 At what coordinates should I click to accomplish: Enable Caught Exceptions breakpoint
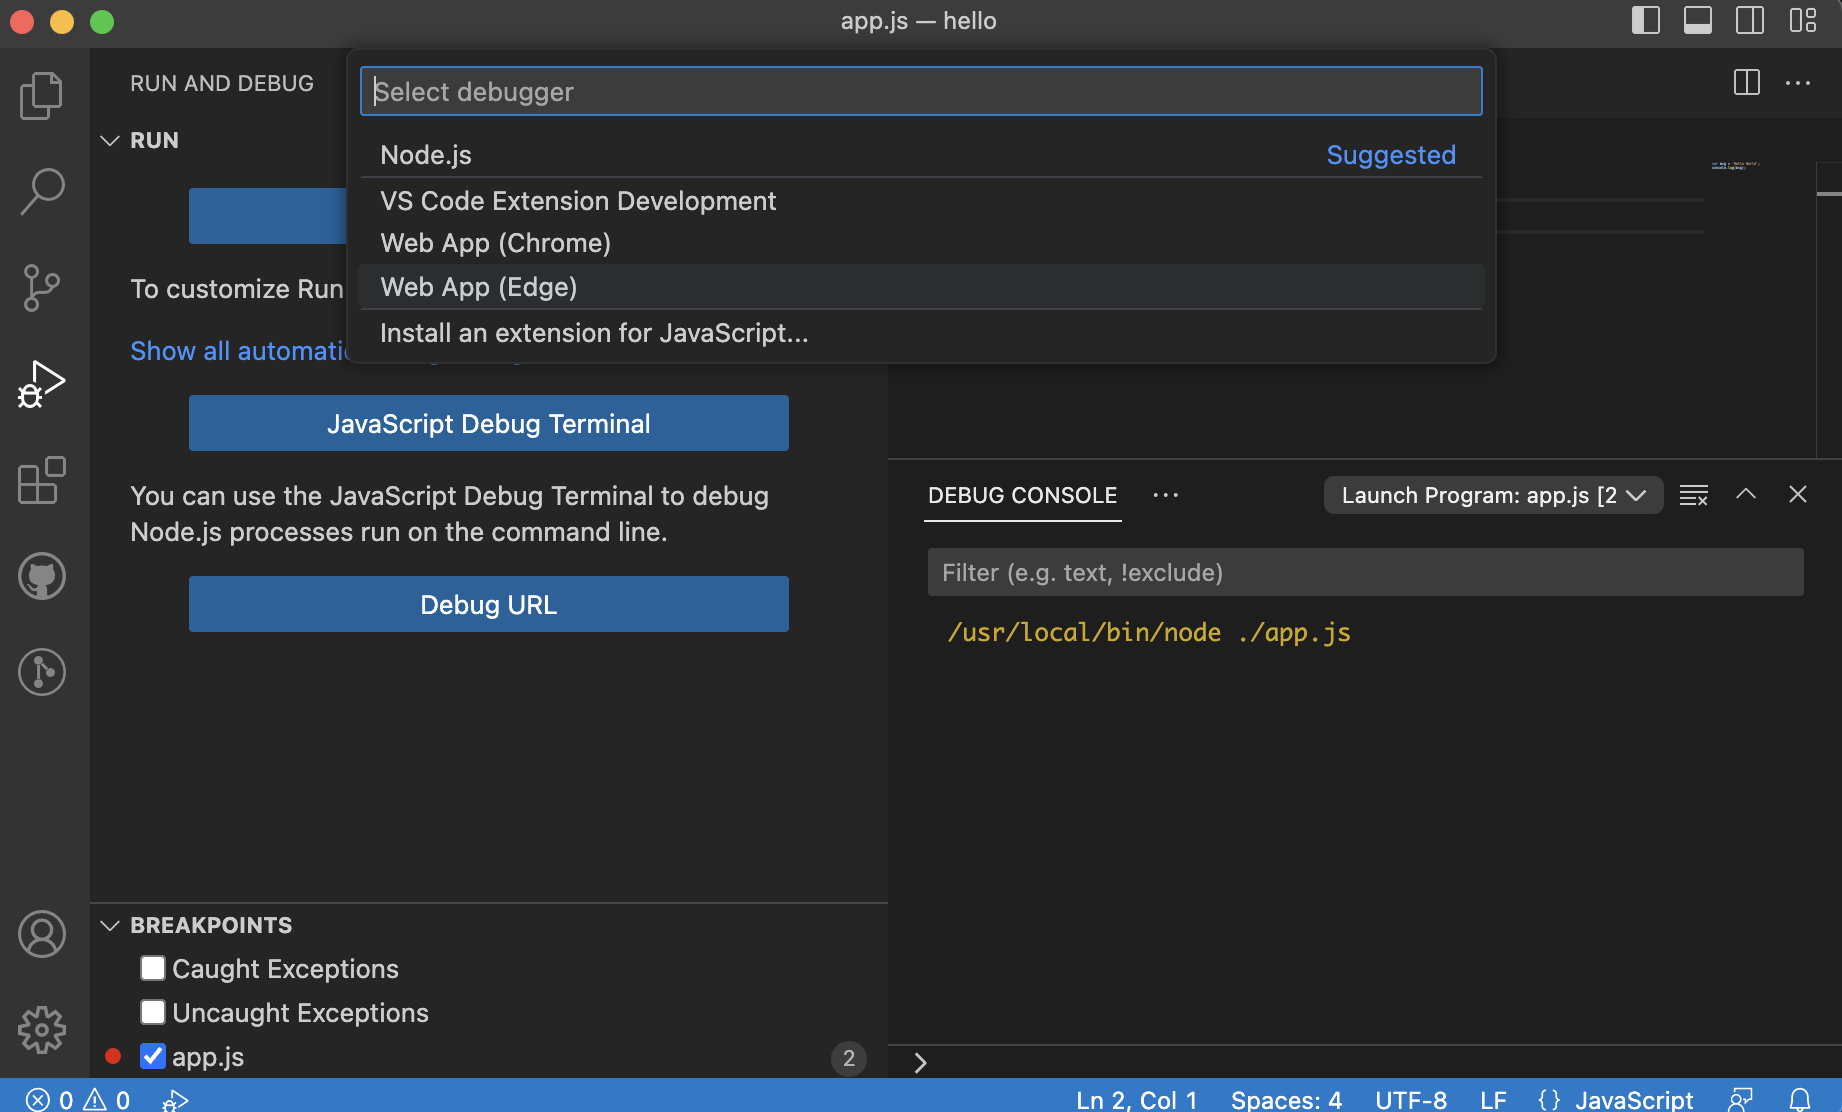coord(151,968)
